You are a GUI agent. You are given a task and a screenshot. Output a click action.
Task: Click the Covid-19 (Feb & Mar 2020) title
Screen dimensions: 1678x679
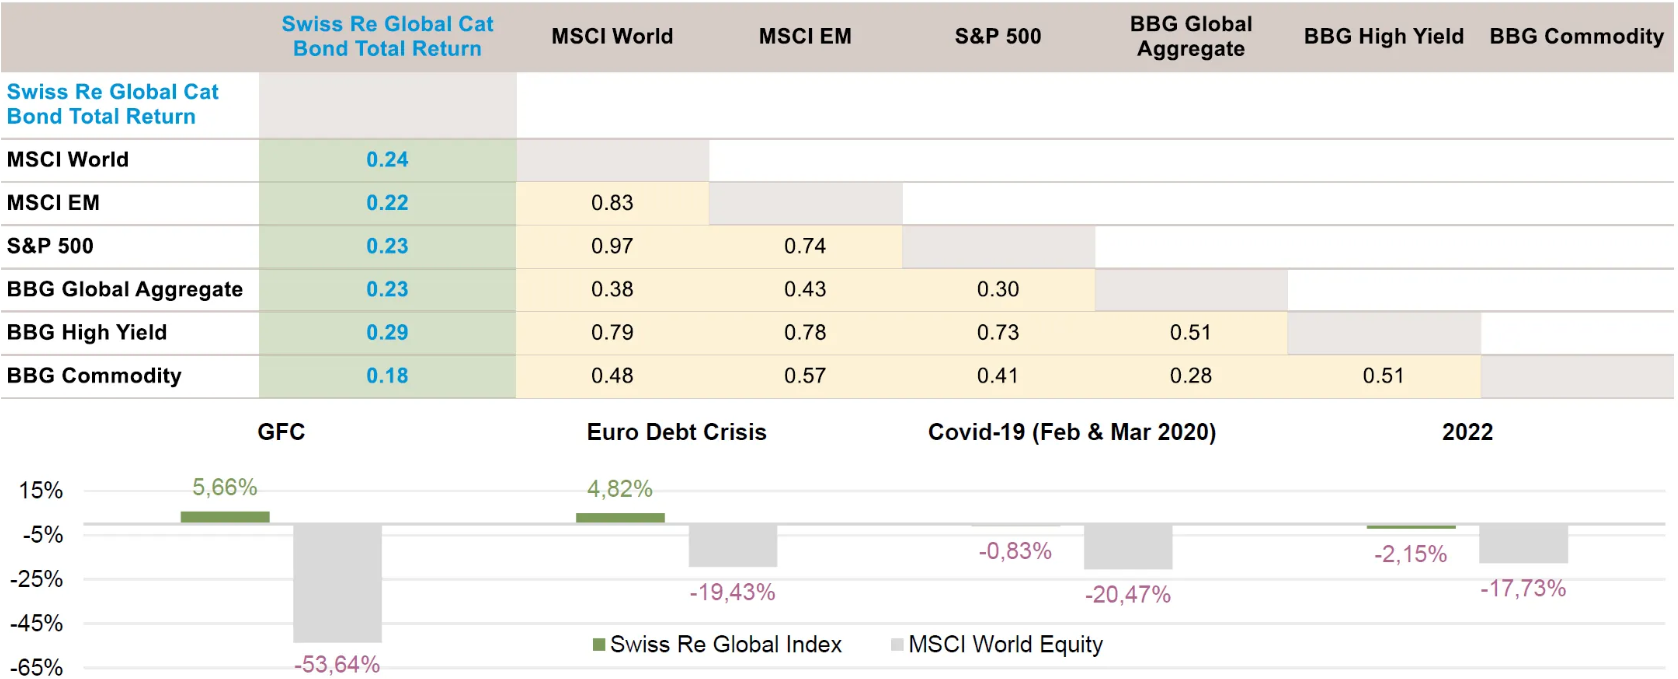tap(1072, 432)
